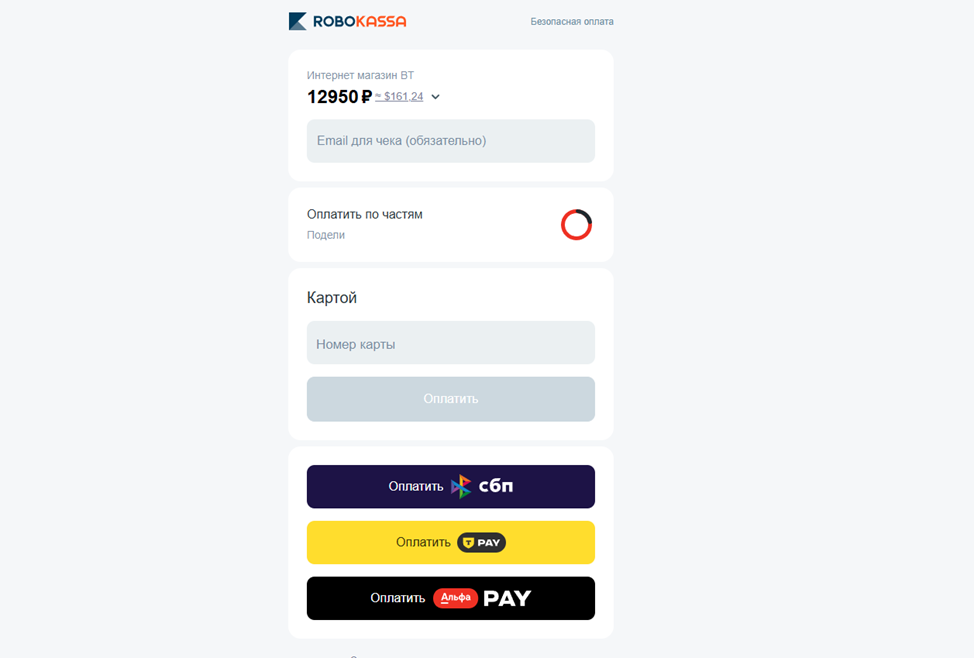Click the T-Pay badge icon

click(481, 542)
